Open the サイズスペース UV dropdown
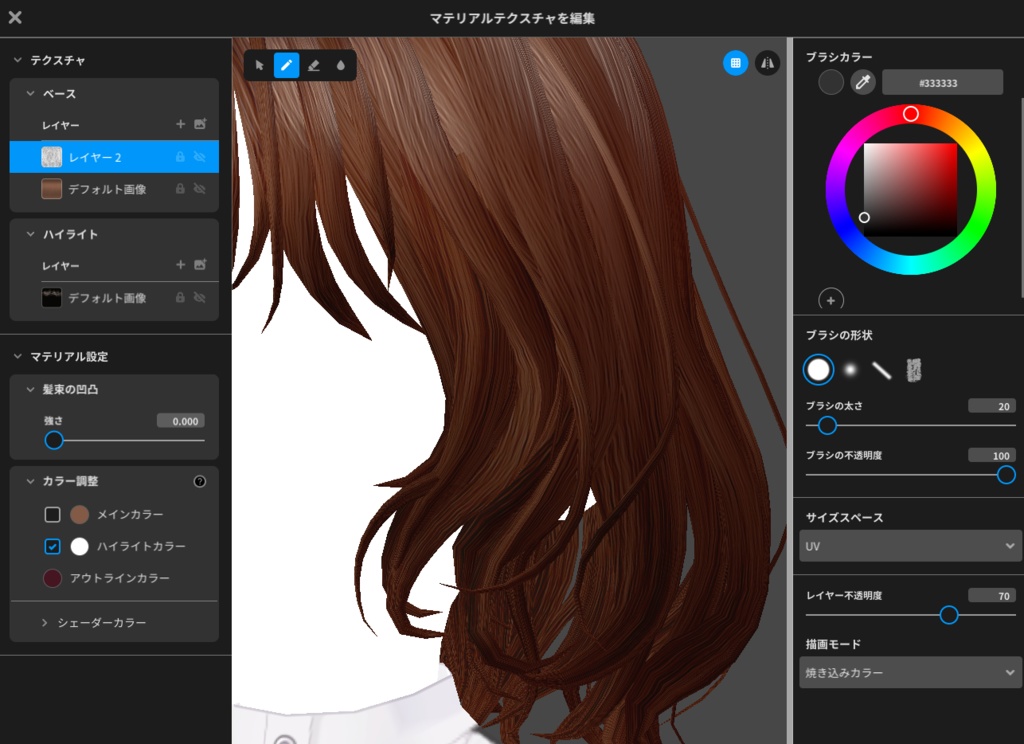This screenshot has width=1024, height=744. (x=910, y=546)
